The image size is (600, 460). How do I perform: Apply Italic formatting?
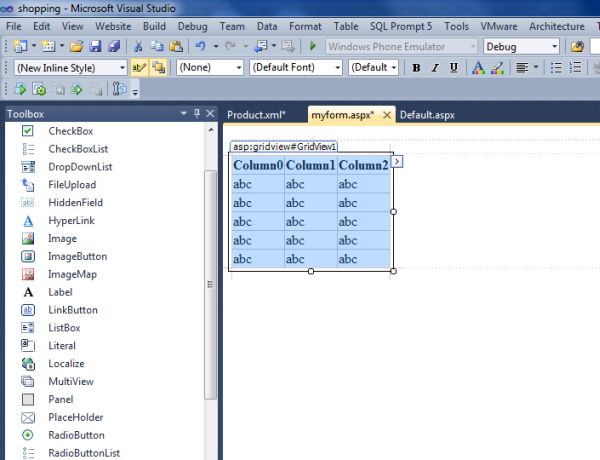pyautogui.click(x=435, y=68)
